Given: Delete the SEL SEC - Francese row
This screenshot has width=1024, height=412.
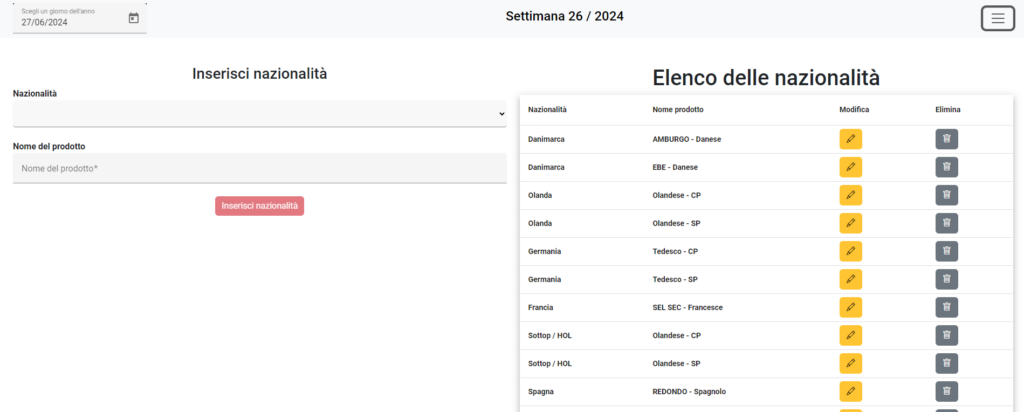Looking at the screenshot, I should [x=946, y=308].
